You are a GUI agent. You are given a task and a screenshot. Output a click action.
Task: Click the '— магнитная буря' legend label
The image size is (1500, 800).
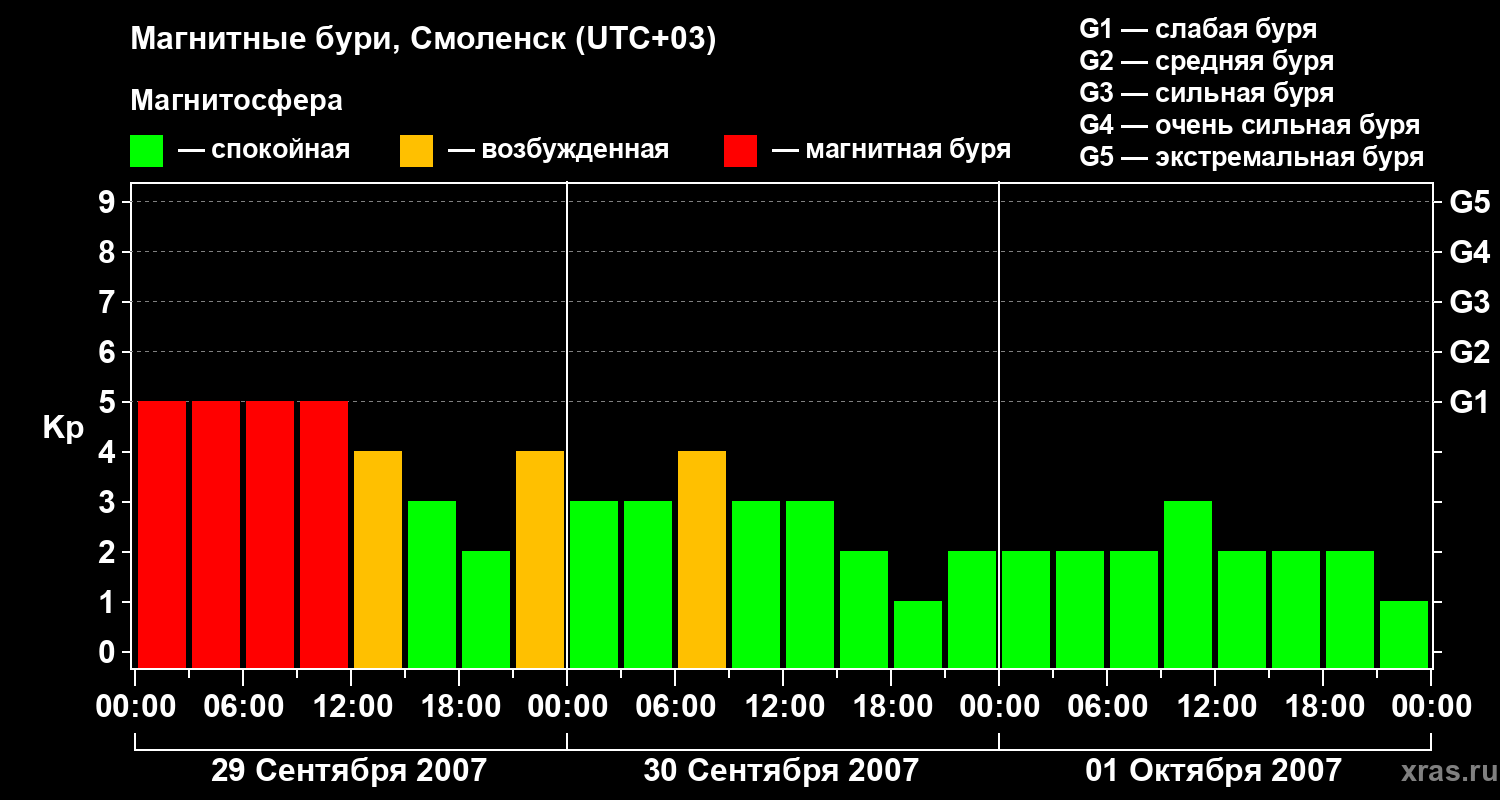[891, 150]
